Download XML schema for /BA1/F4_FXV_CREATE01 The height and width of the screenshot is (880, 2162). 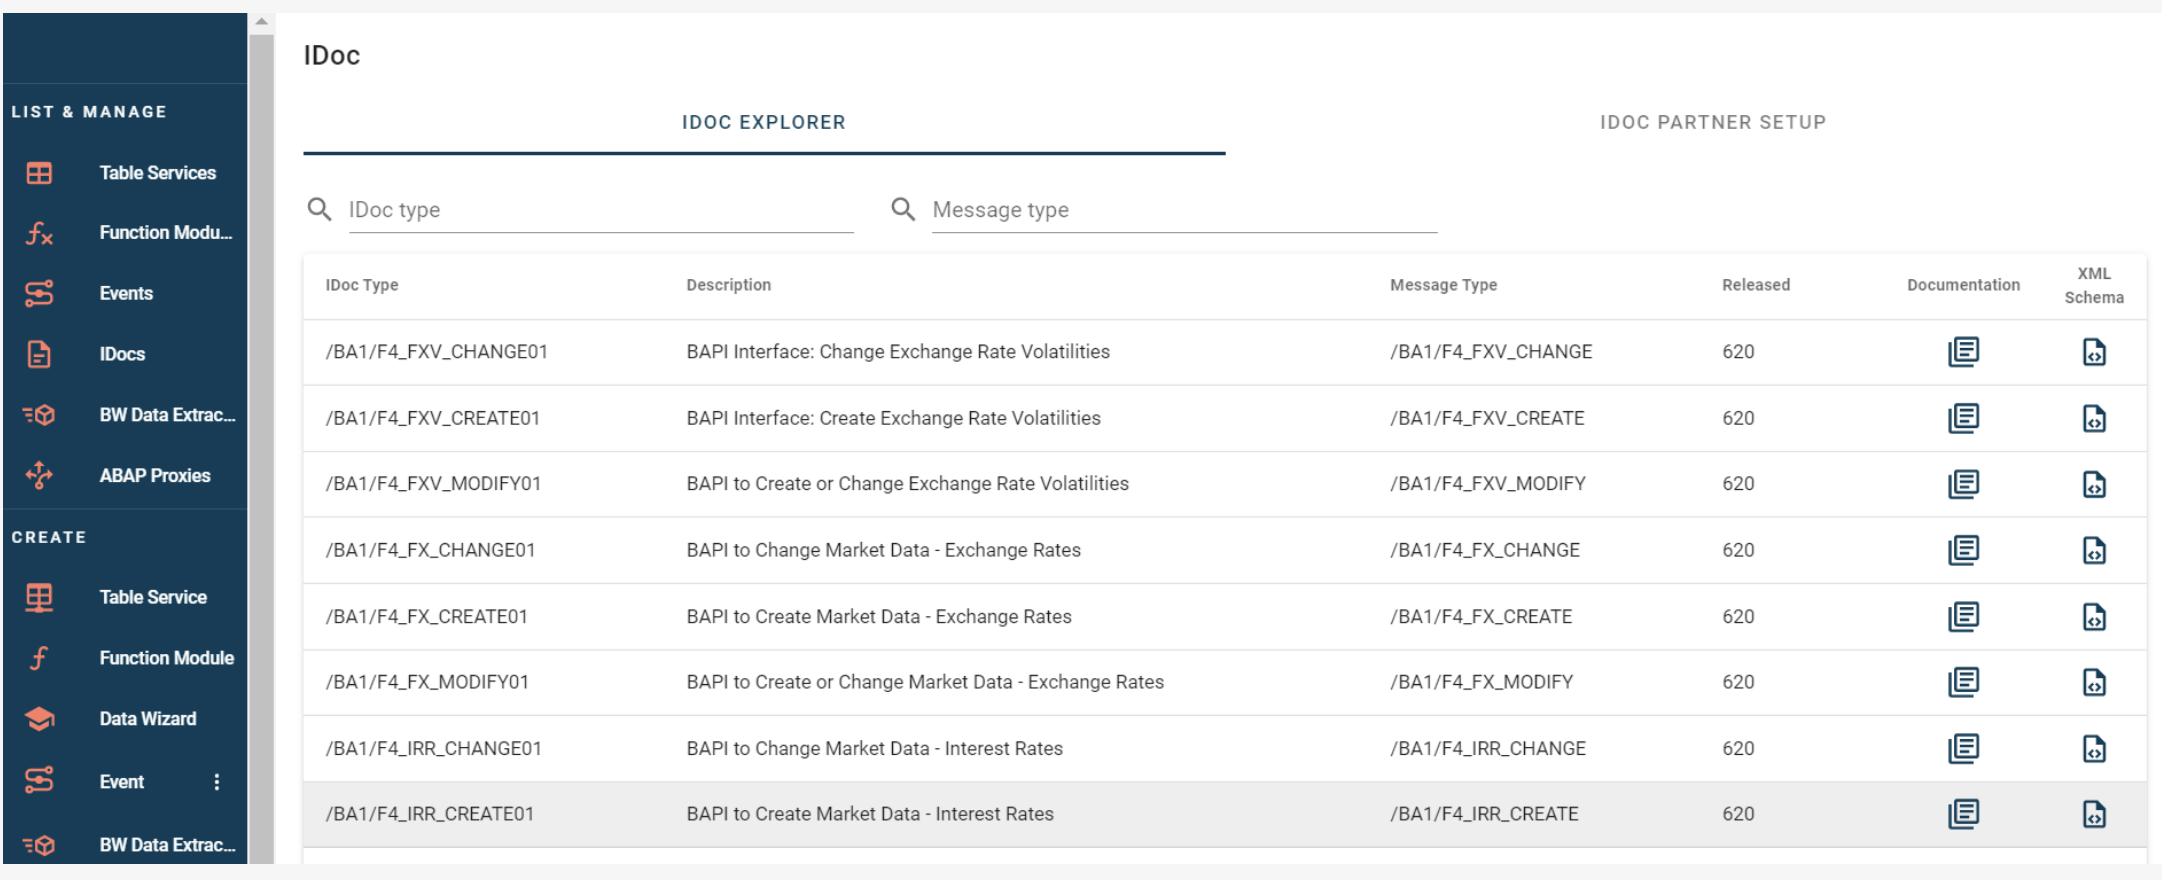[2093, 418]
